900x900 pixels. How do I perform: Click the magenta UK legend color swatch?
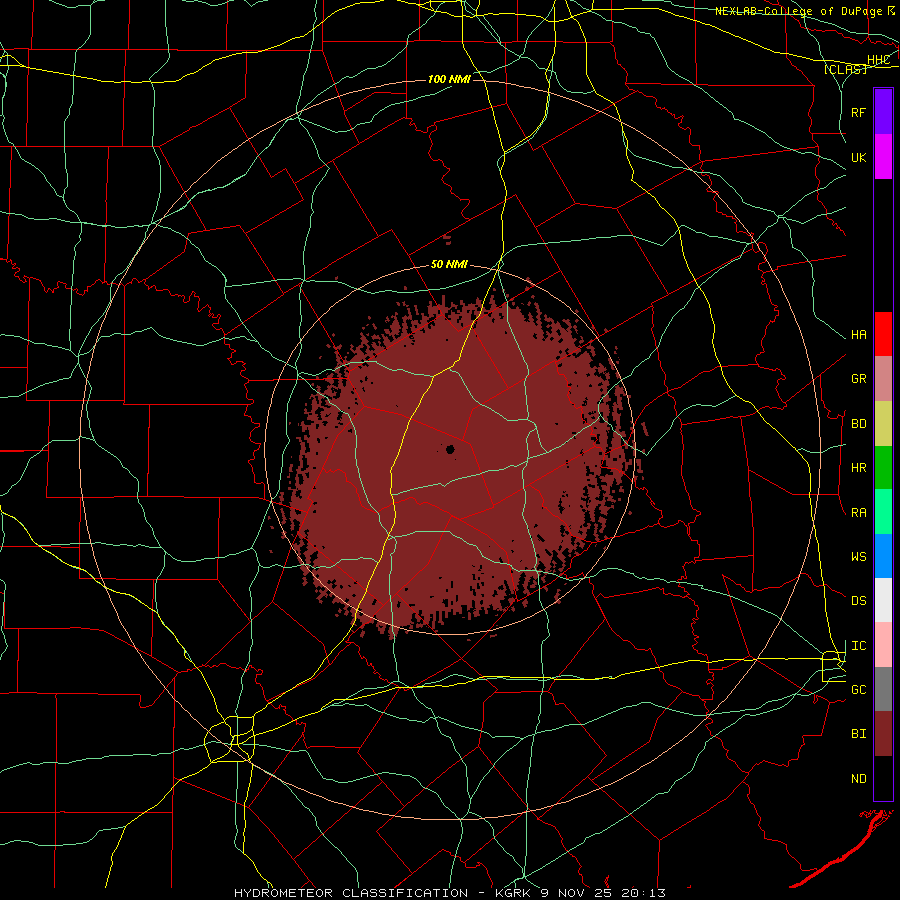pyautogui.click(x=883, y=157)
